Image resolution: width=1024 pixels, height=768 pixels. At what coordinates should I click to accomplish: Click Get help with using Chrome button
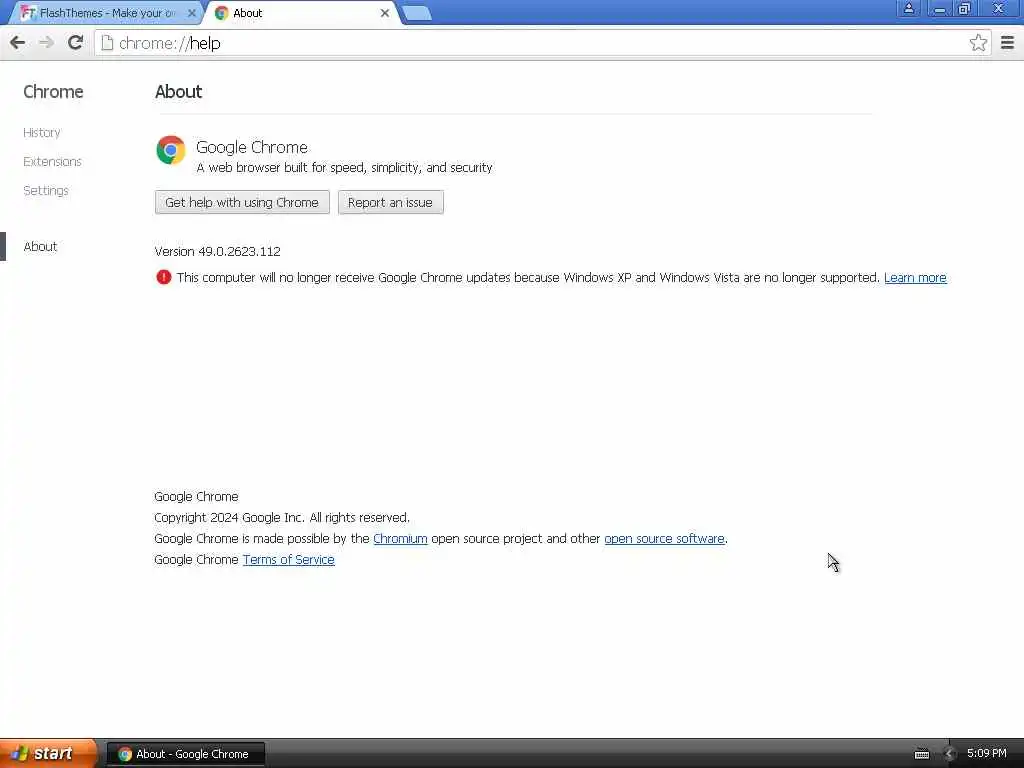(242, 202)
